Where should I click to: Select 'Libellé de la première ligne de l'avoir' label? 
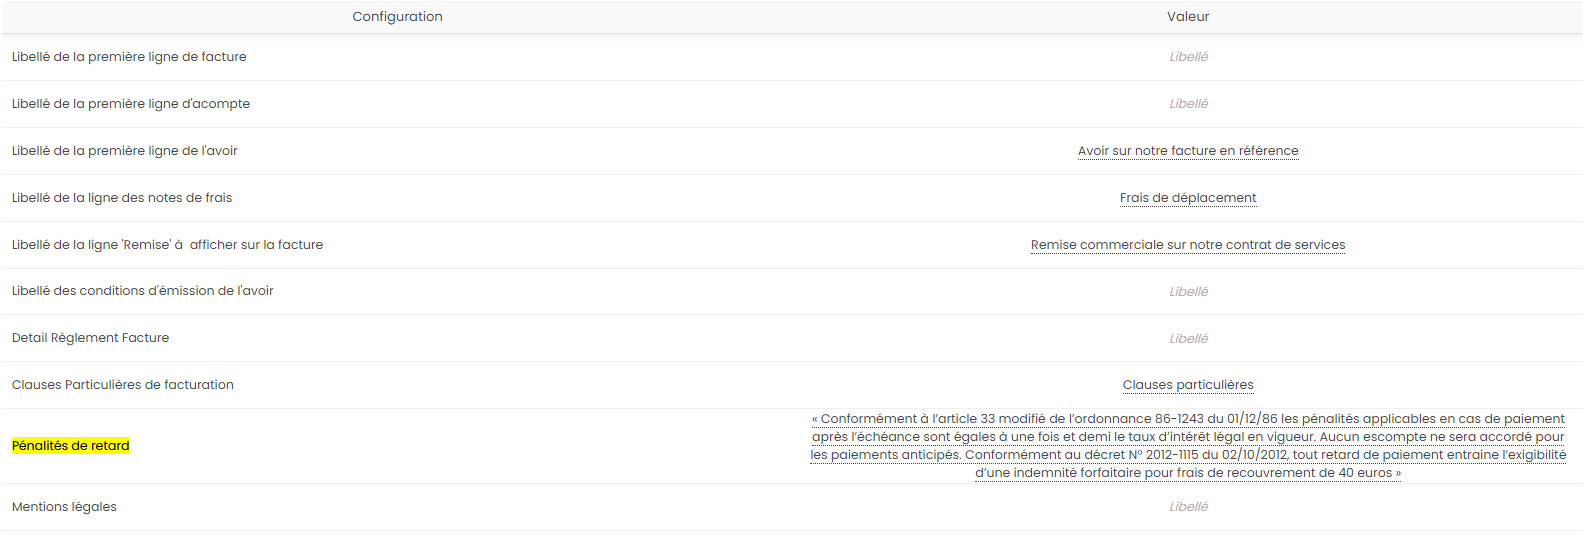[125, 151]
